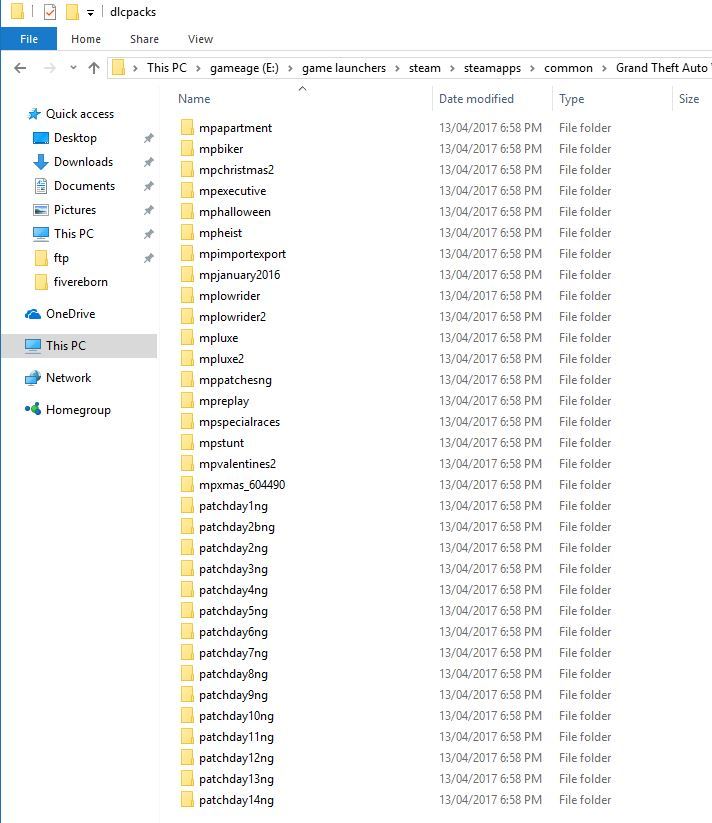Viewport: 712px width, 823px height.
Task: Click steam breadcrumb segment
Action: 424,68
